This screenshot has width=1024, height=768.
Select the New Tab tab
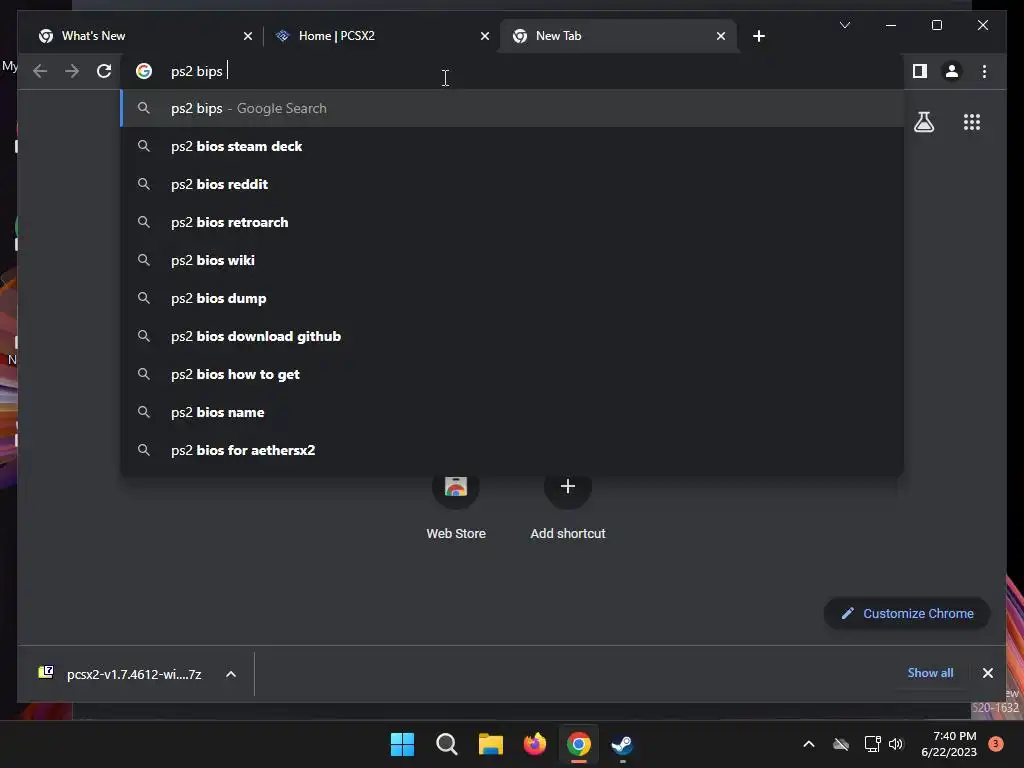618,36
